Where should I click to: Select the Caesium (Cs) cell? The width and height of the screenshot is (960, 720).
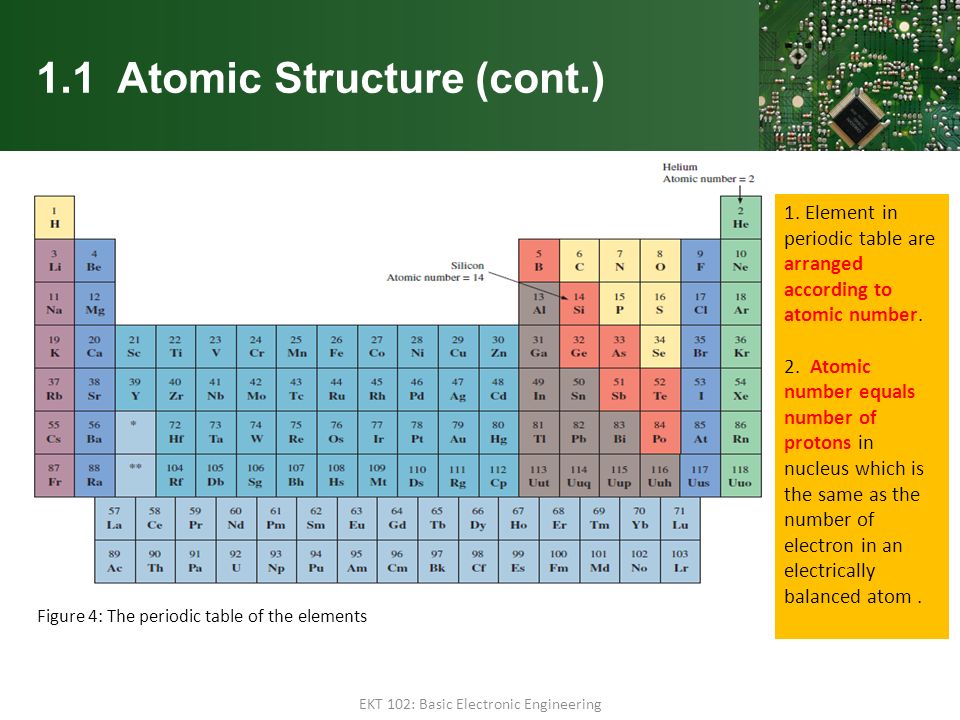click(x=54, y=432)
